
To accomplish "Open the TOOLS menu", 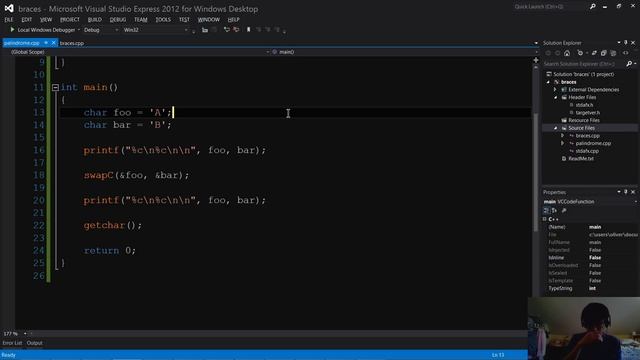I will (x=163, y=20).
